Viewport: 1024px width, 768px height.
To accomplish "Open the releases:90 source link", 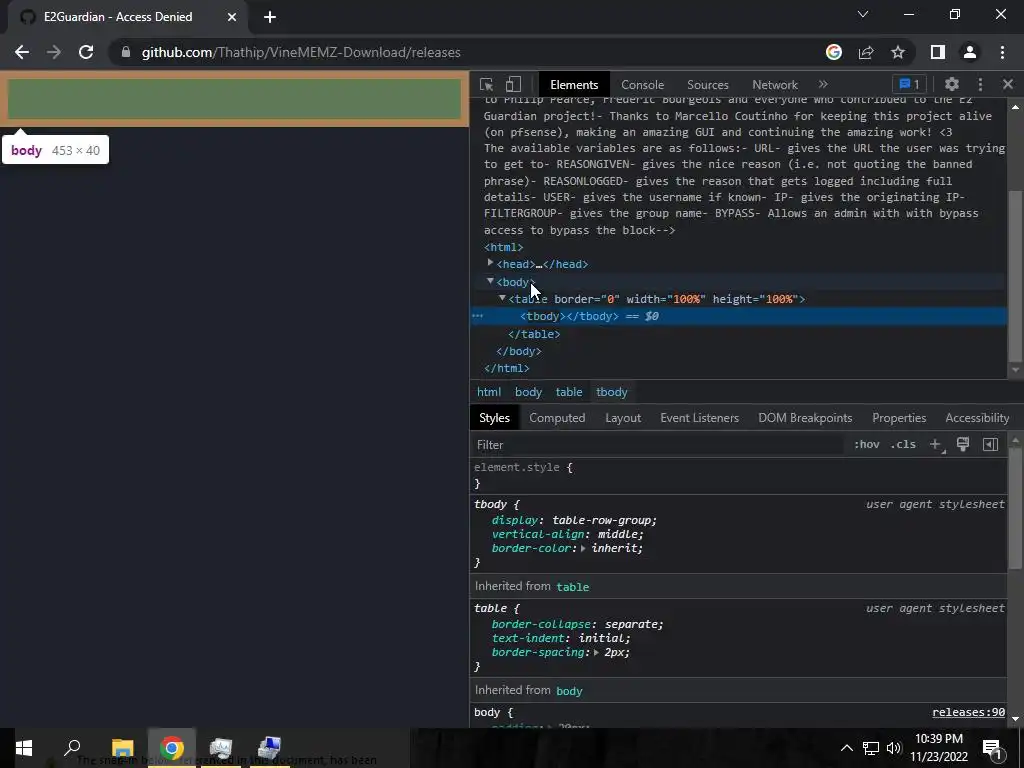I will 968,712.
